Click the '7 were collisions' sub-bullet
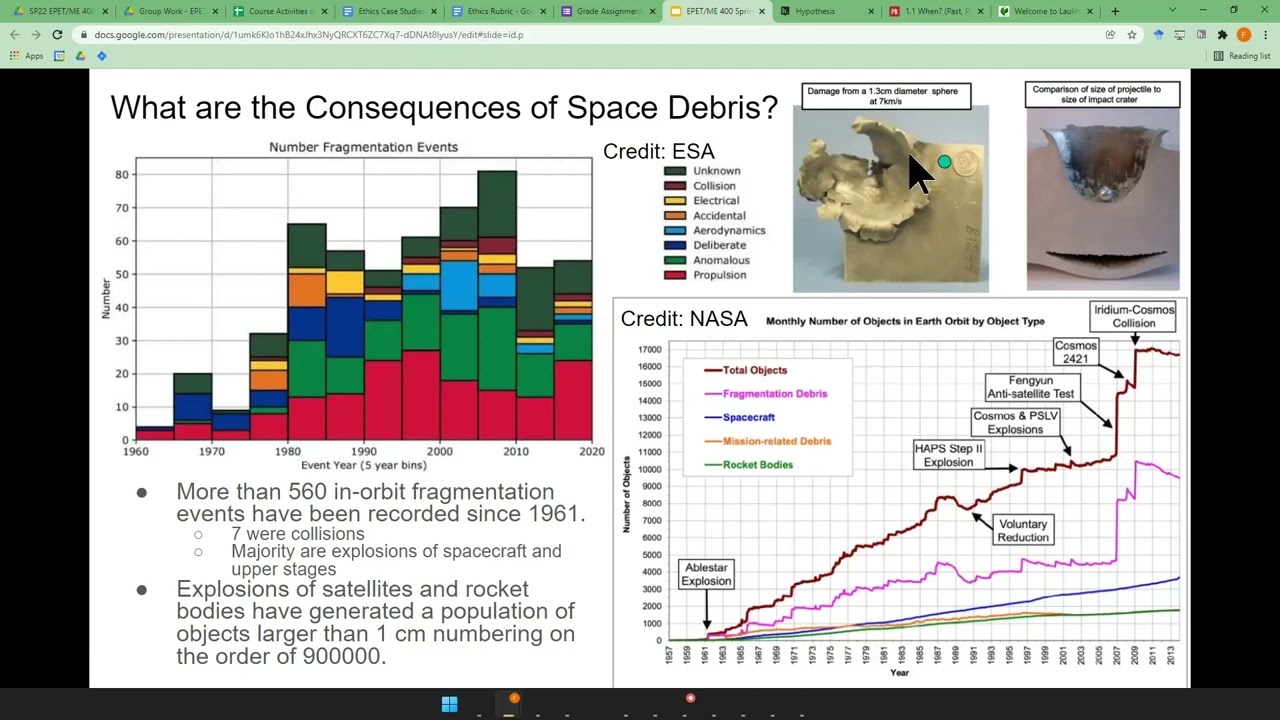Screen dimensions: 1280x720 click(298, 534)
